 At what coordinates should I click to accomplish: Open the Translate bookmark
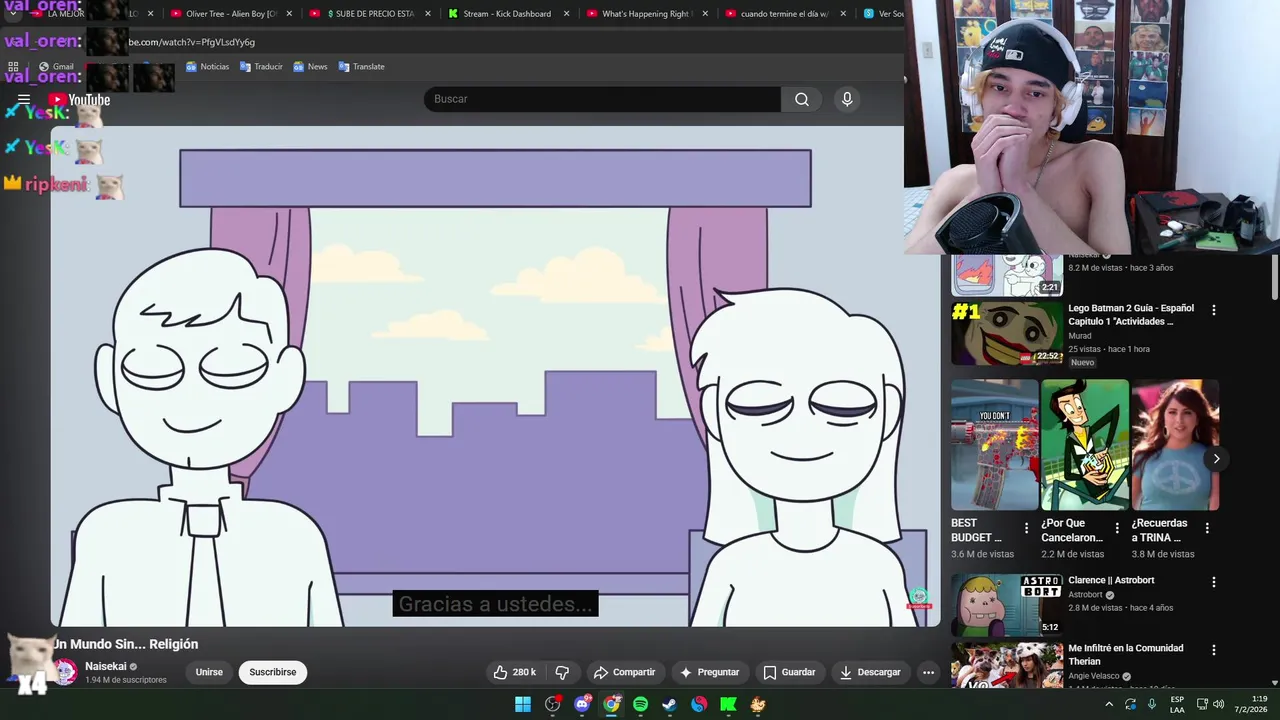click(x=361, y=67)
